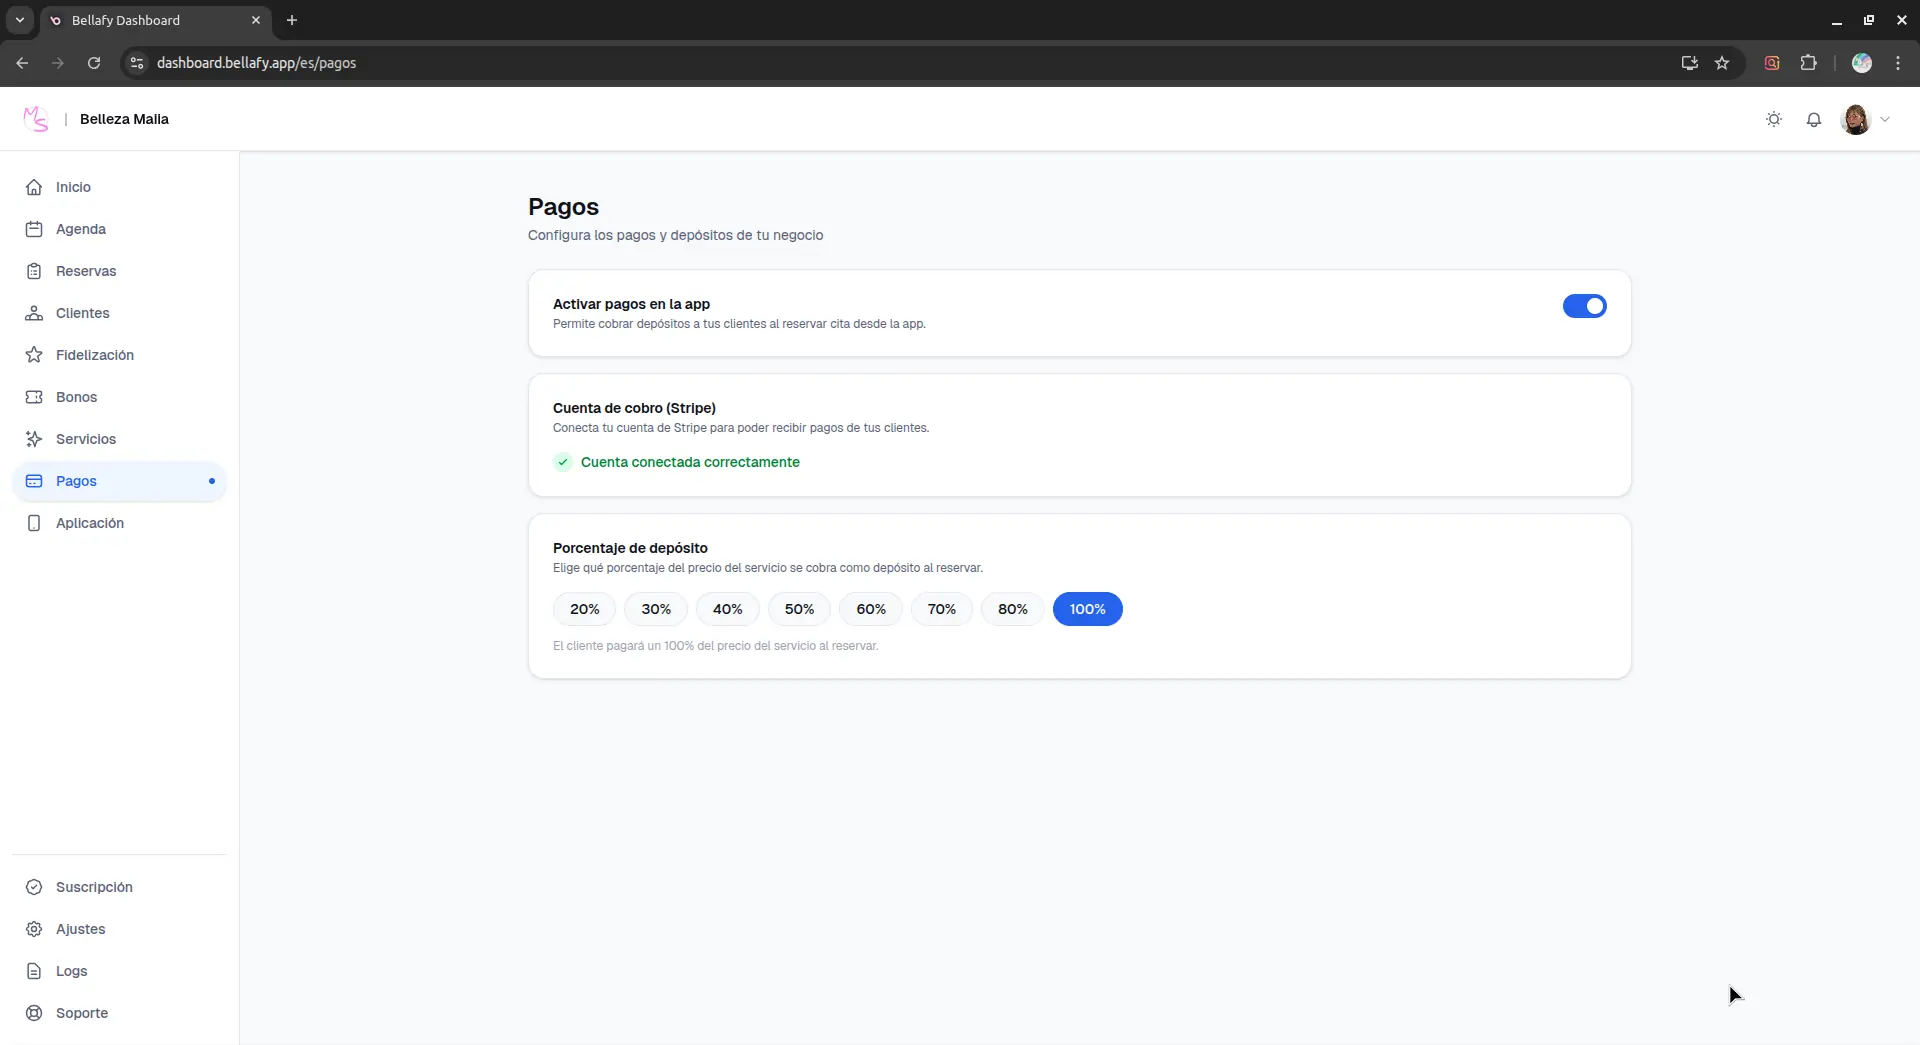Viewport: 1920px width, 1045px height.
Task: Open Fidelización with the star icon
Action: coord(33,355)
